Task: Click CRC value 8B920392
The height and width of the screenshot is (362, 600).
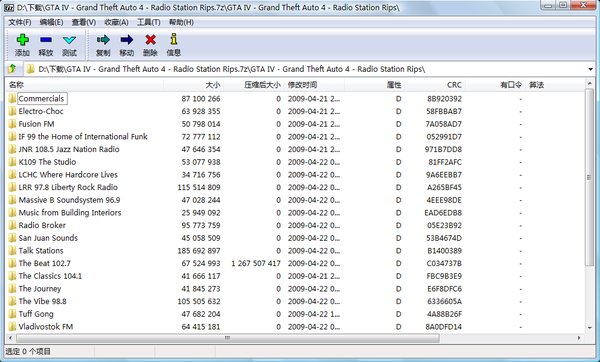Action: click(x=444, y=99)
